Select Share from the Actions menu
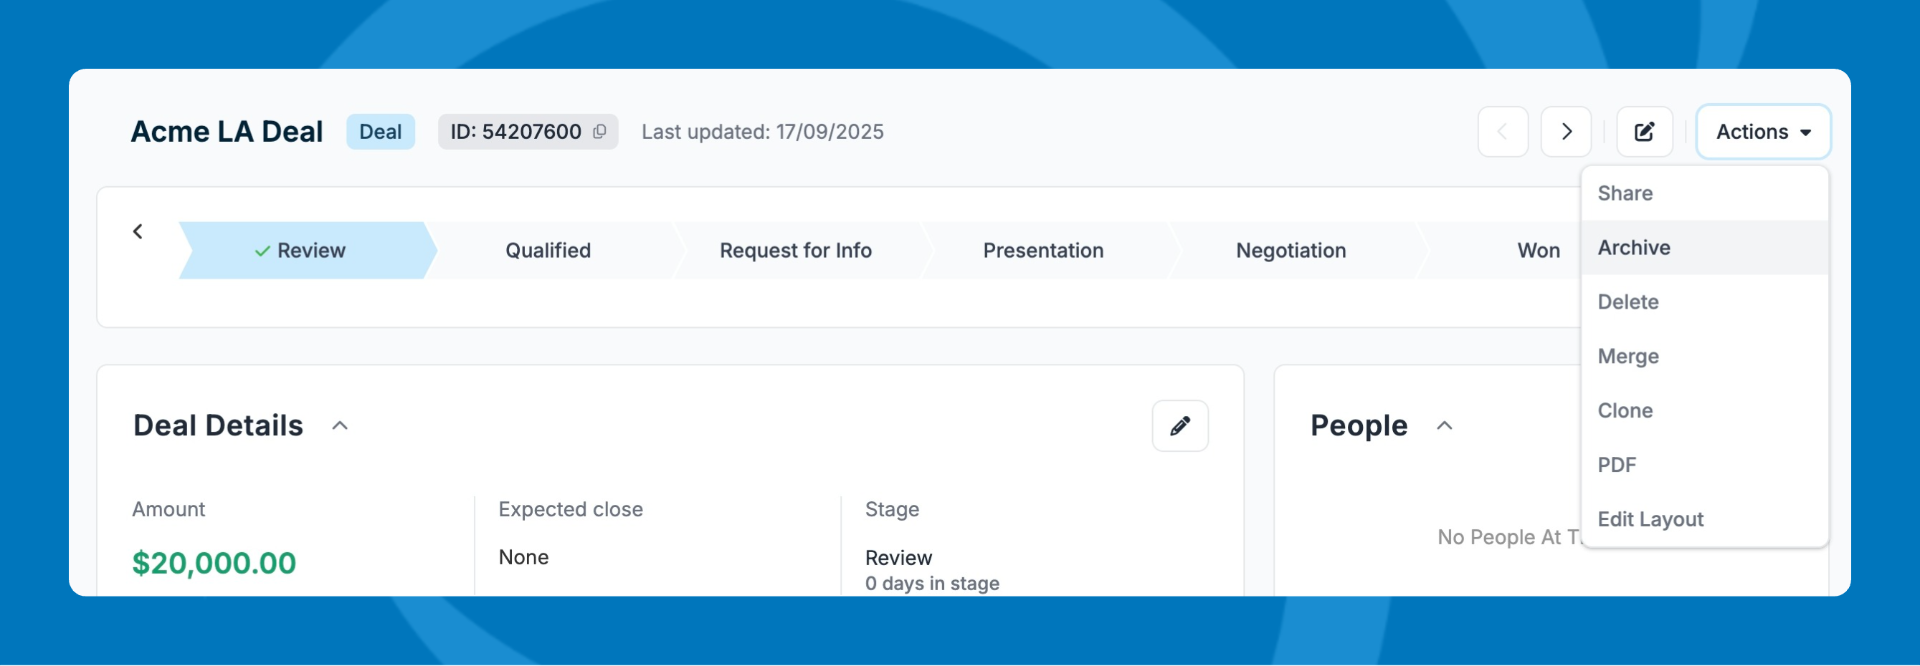This screenshot has width=1920, height=666. [1625, 194]
